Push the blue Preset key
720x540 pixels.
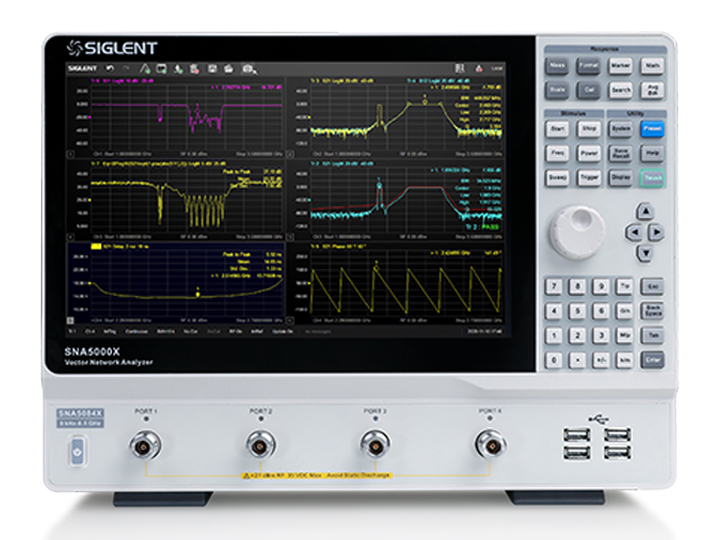[652, 129]
